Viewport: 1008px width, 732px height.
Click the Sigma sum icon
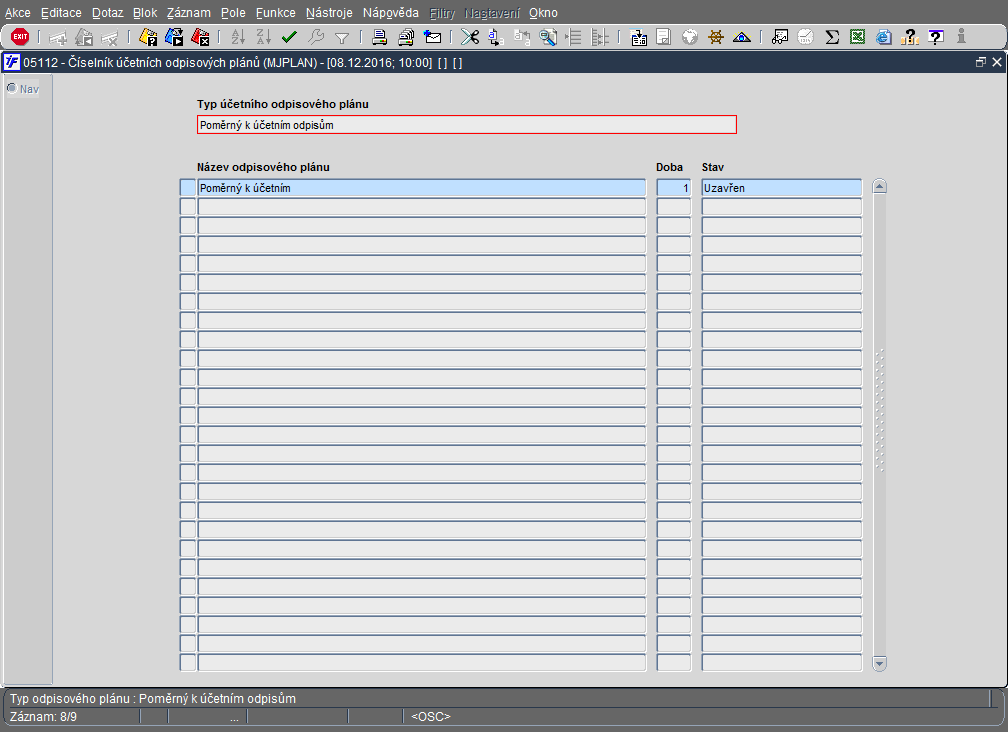[832, 37]
